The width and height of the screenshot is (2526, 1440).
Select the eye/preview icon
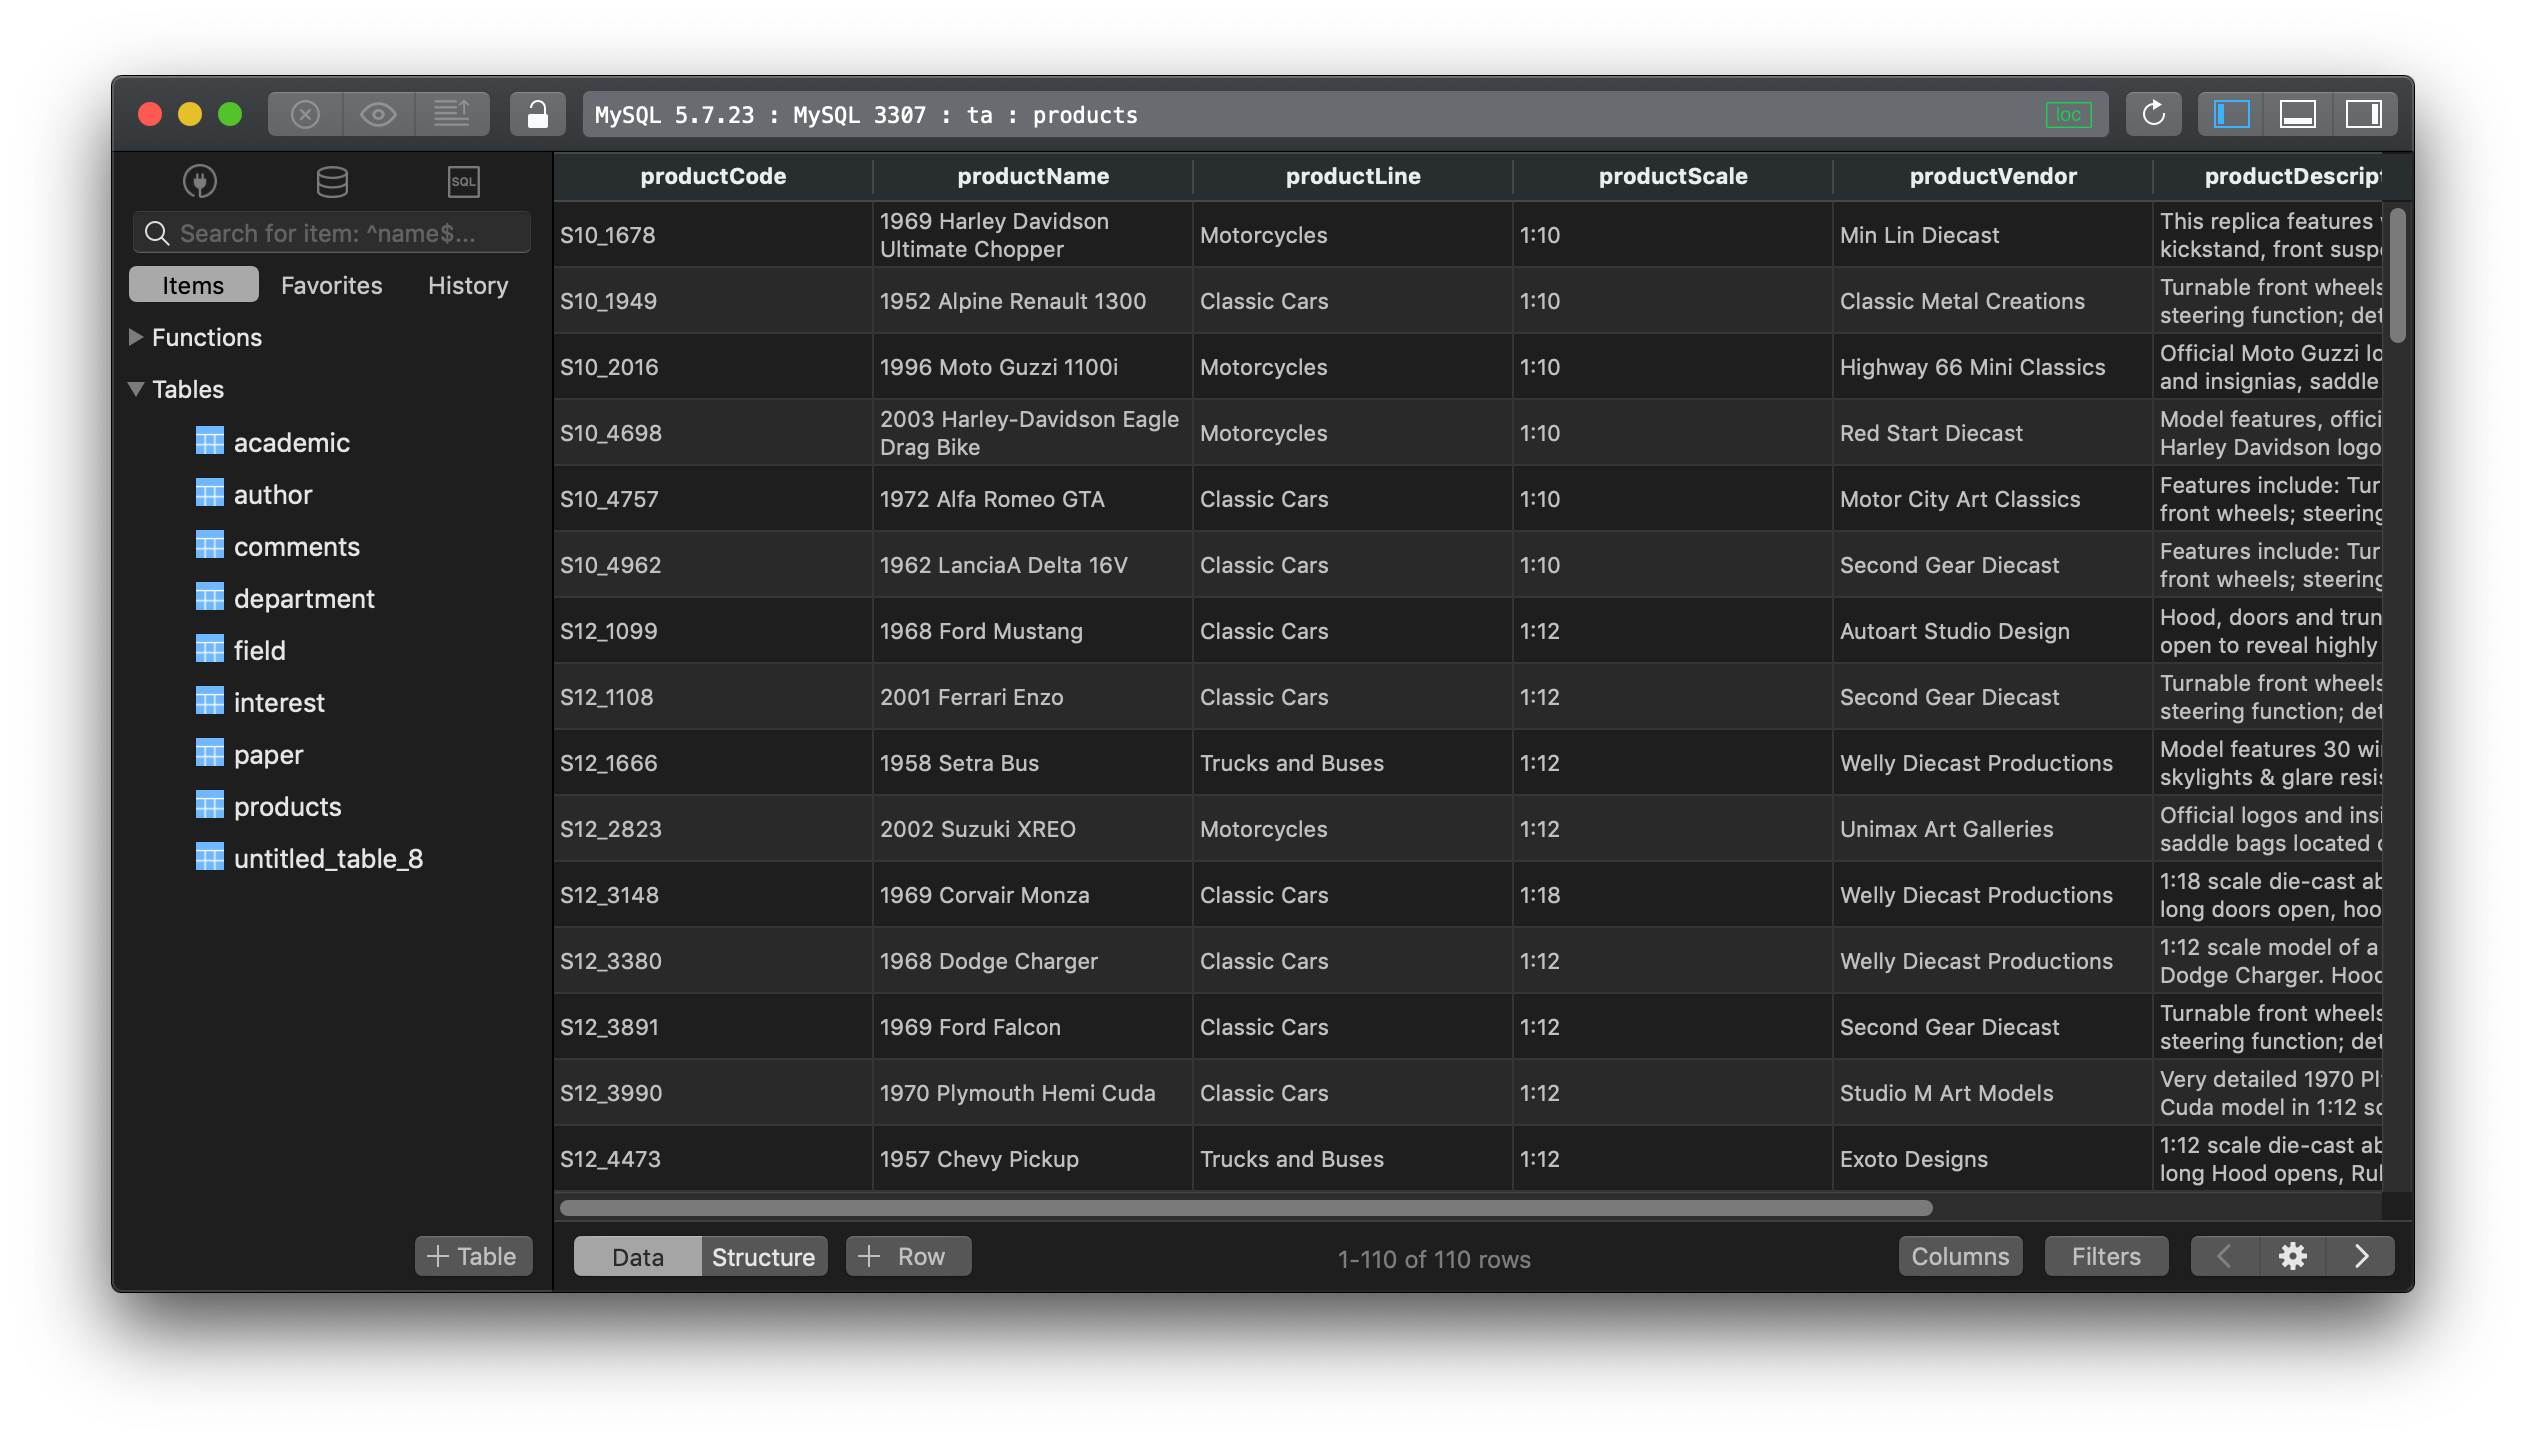coord(380,113)
